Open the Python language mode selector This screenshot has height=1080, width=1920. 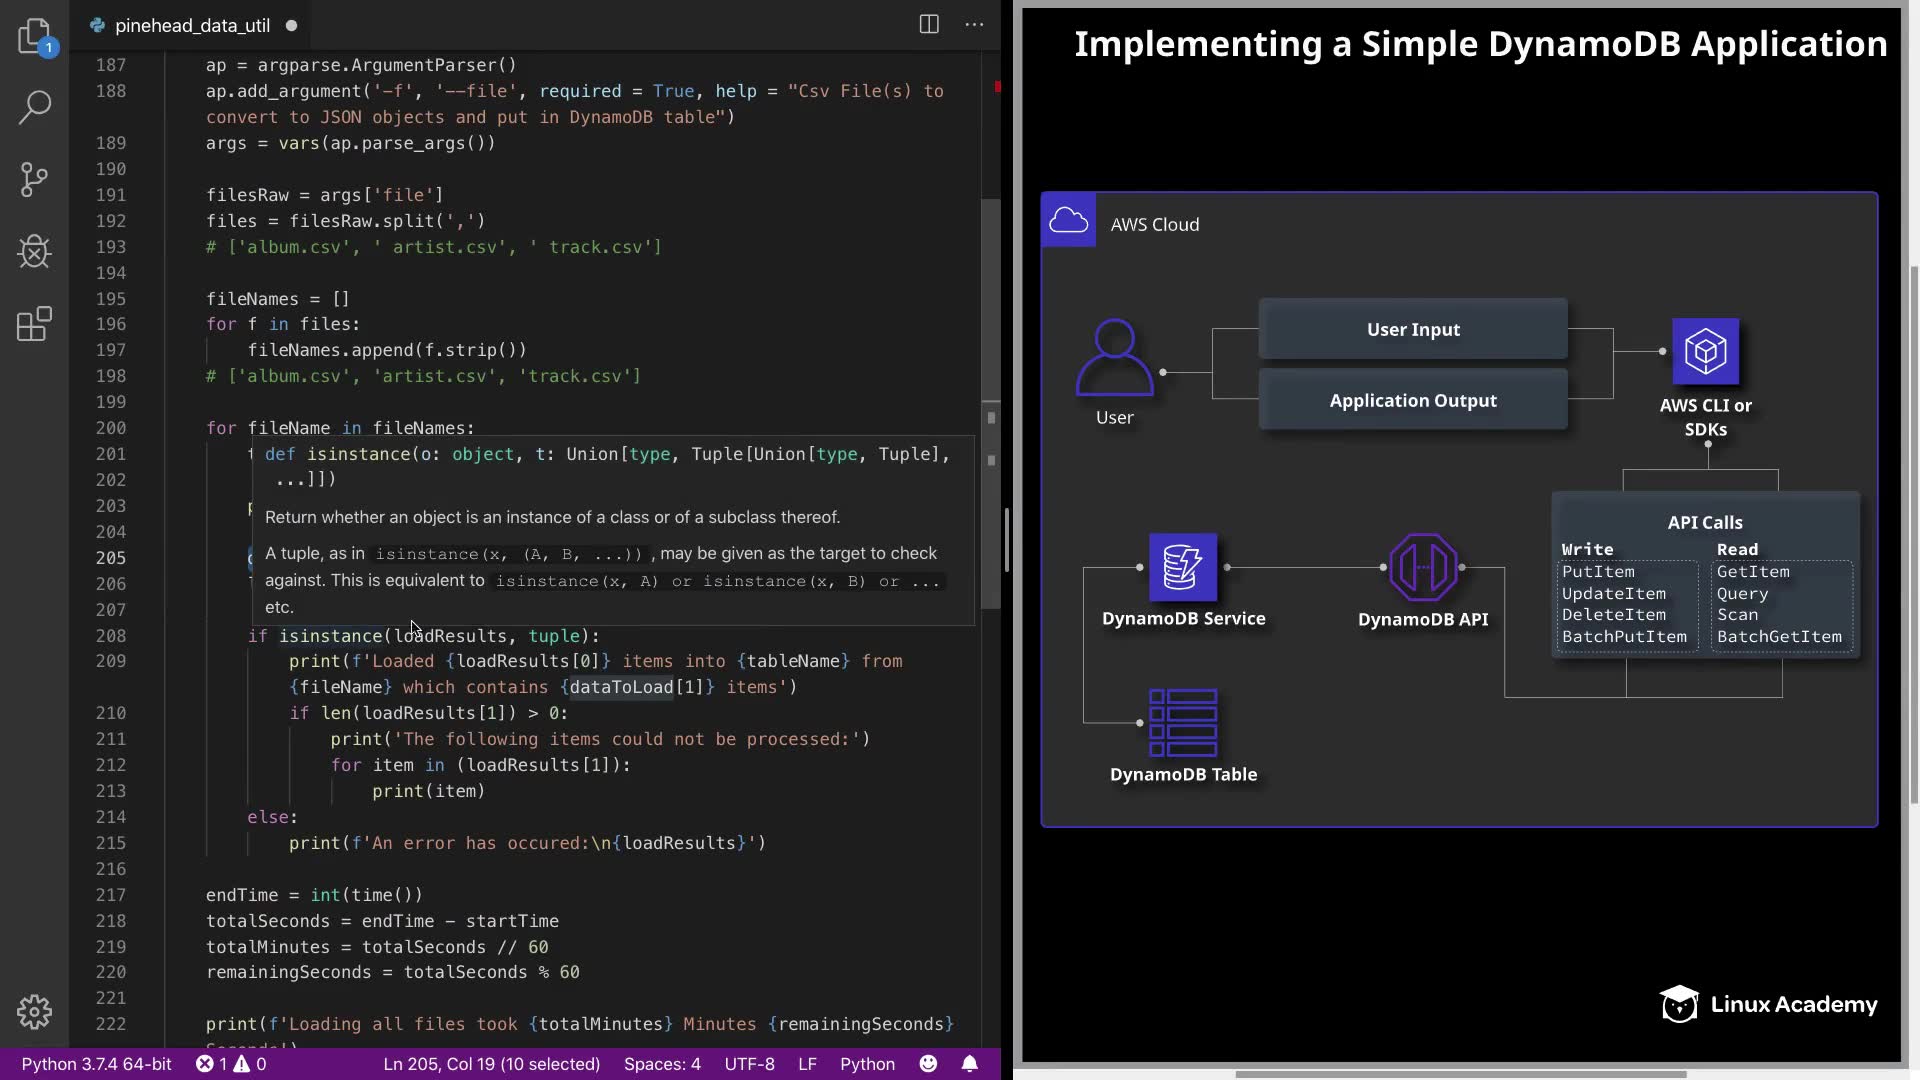[867, 1064]
